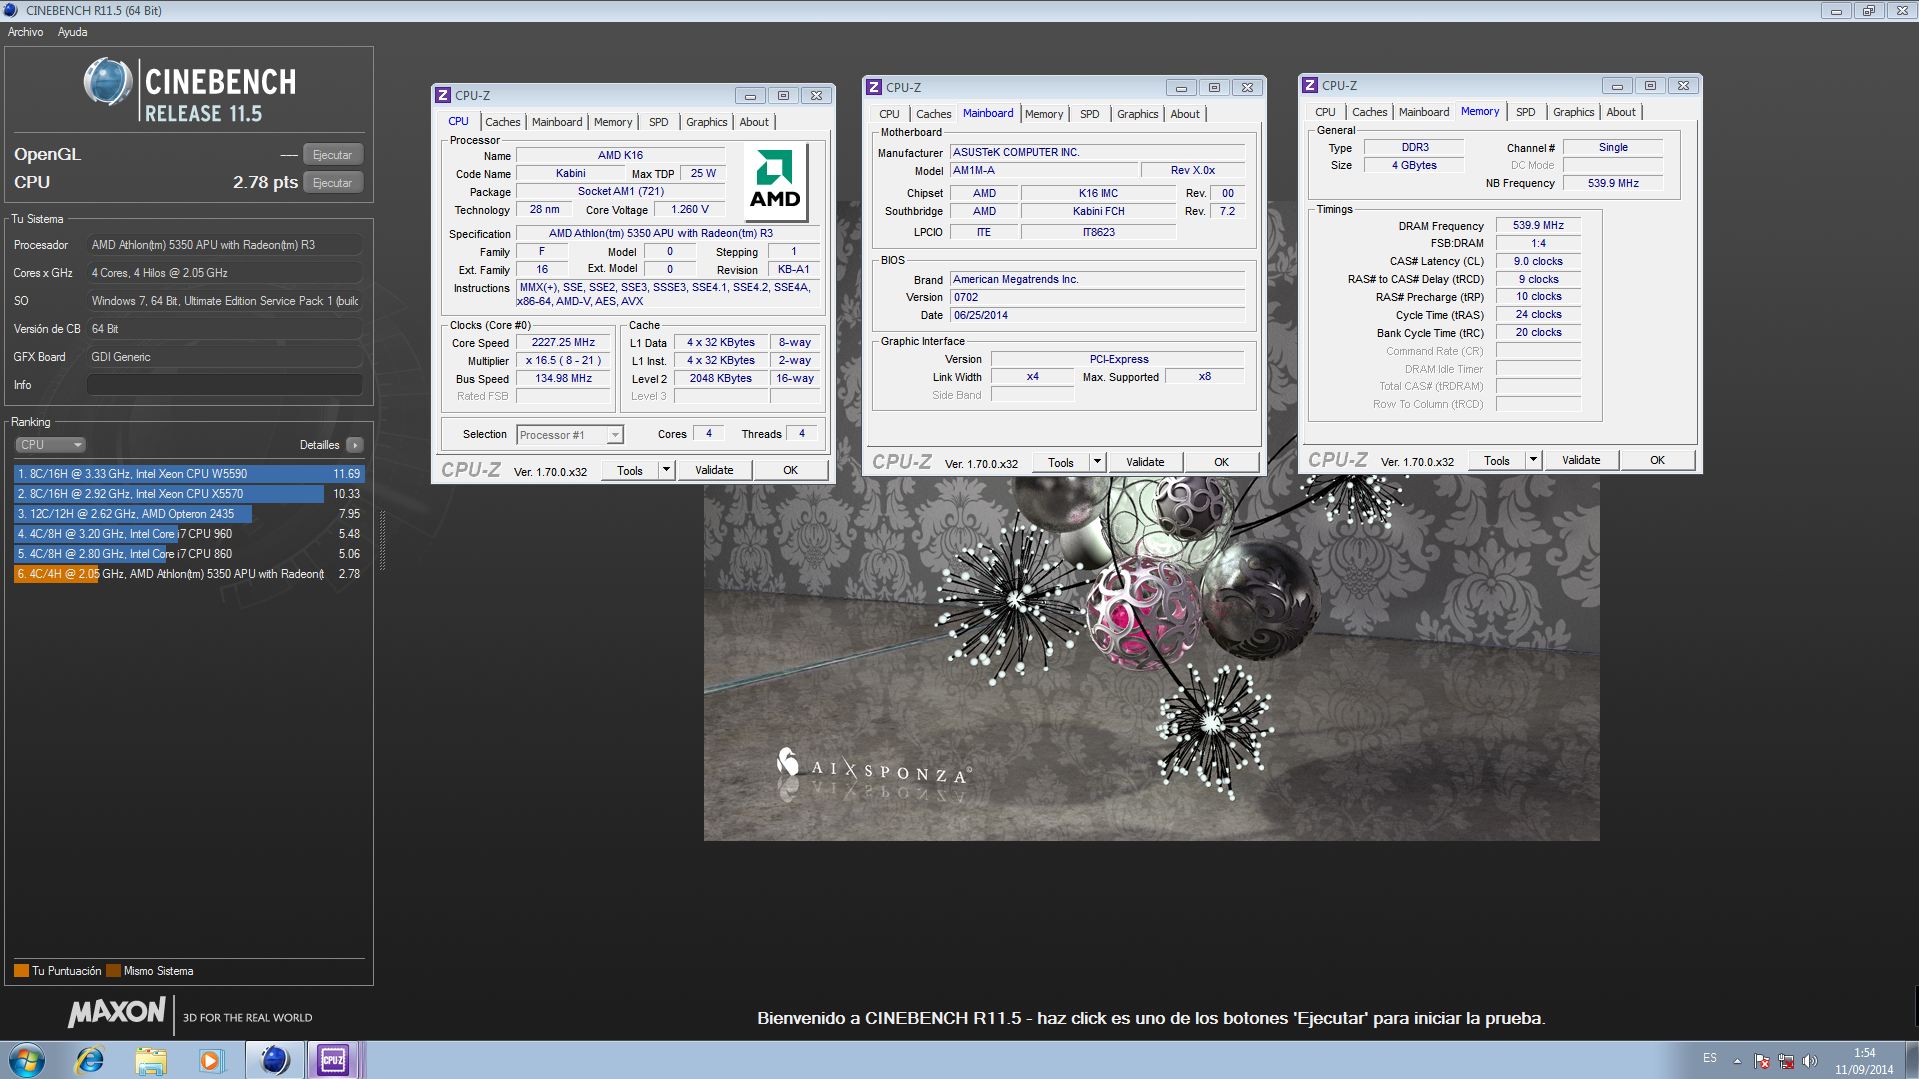Open the CPU ranking dropdown
This screenshot has width=1919, height=1079.
click(x=50, y=445)
